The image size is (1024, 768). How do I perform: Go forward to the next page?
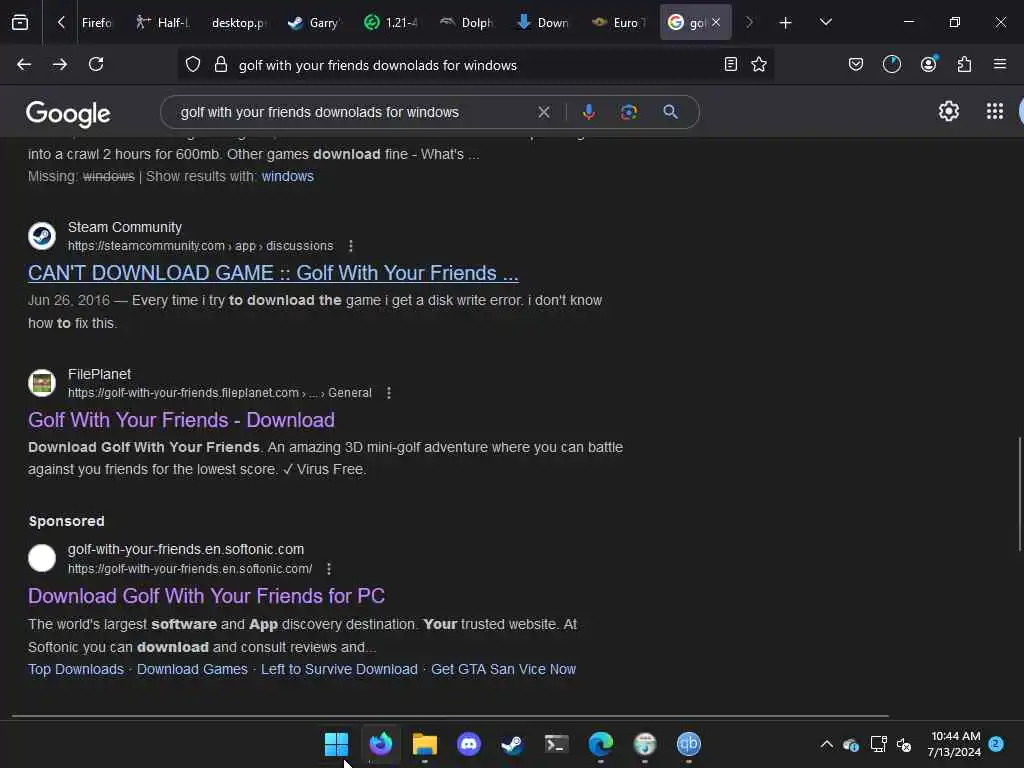[60, 64]
